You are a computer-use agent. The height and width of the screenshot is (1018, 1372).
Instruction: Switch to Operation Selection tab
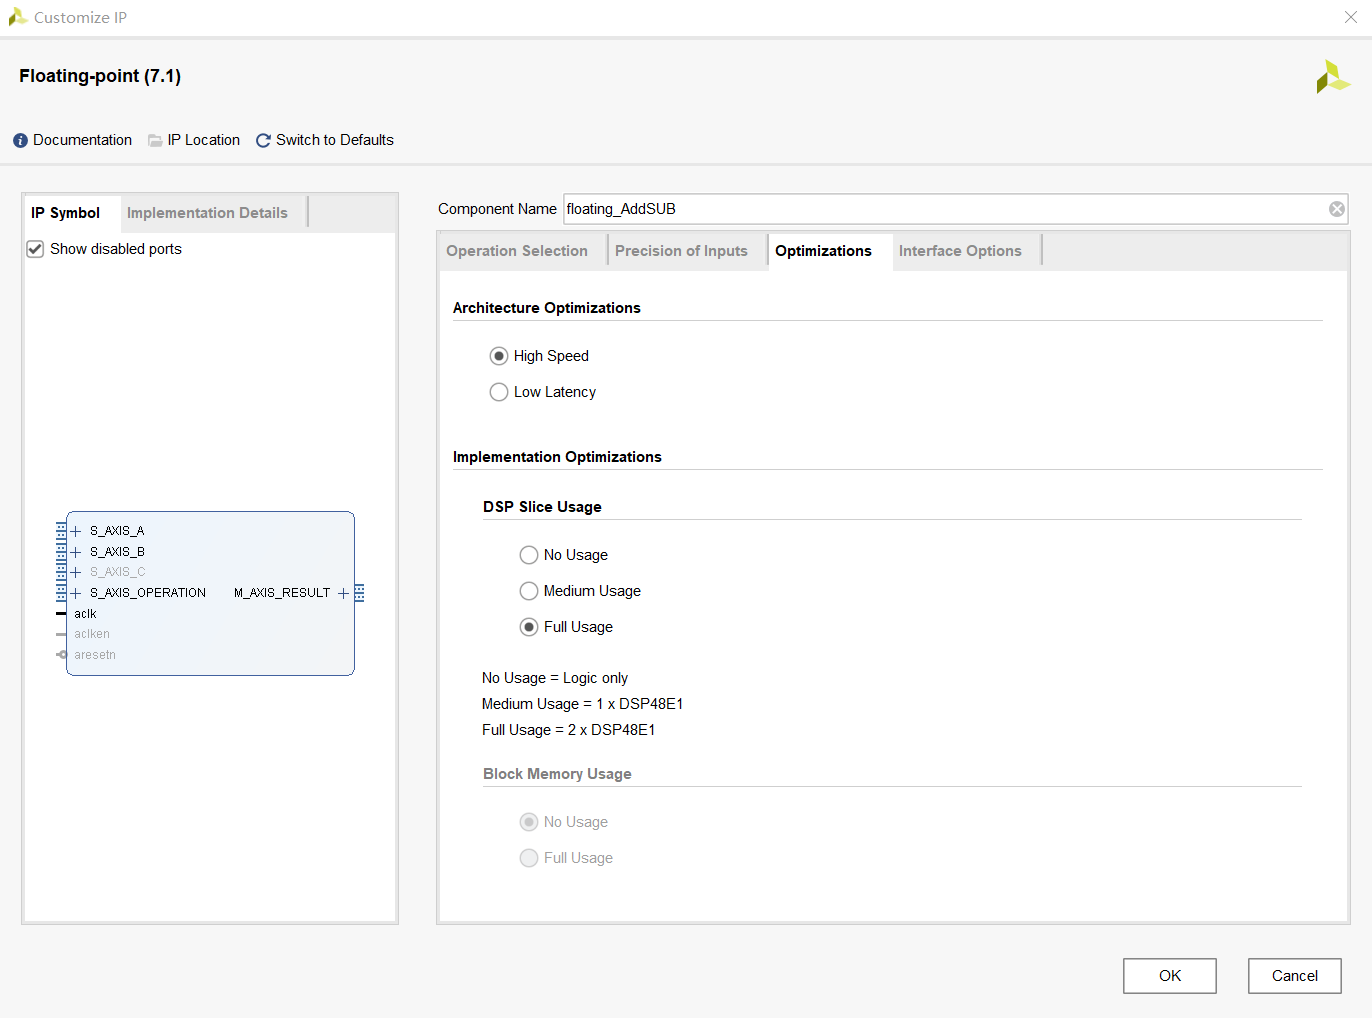517,251
